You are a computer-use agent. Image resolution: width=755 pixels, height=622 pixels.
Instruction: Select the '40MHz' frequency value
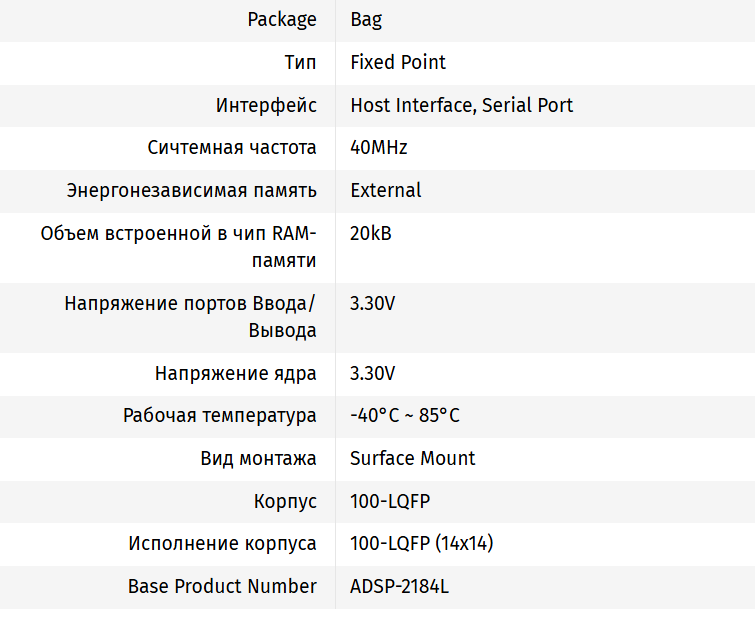tap(379, 148)
